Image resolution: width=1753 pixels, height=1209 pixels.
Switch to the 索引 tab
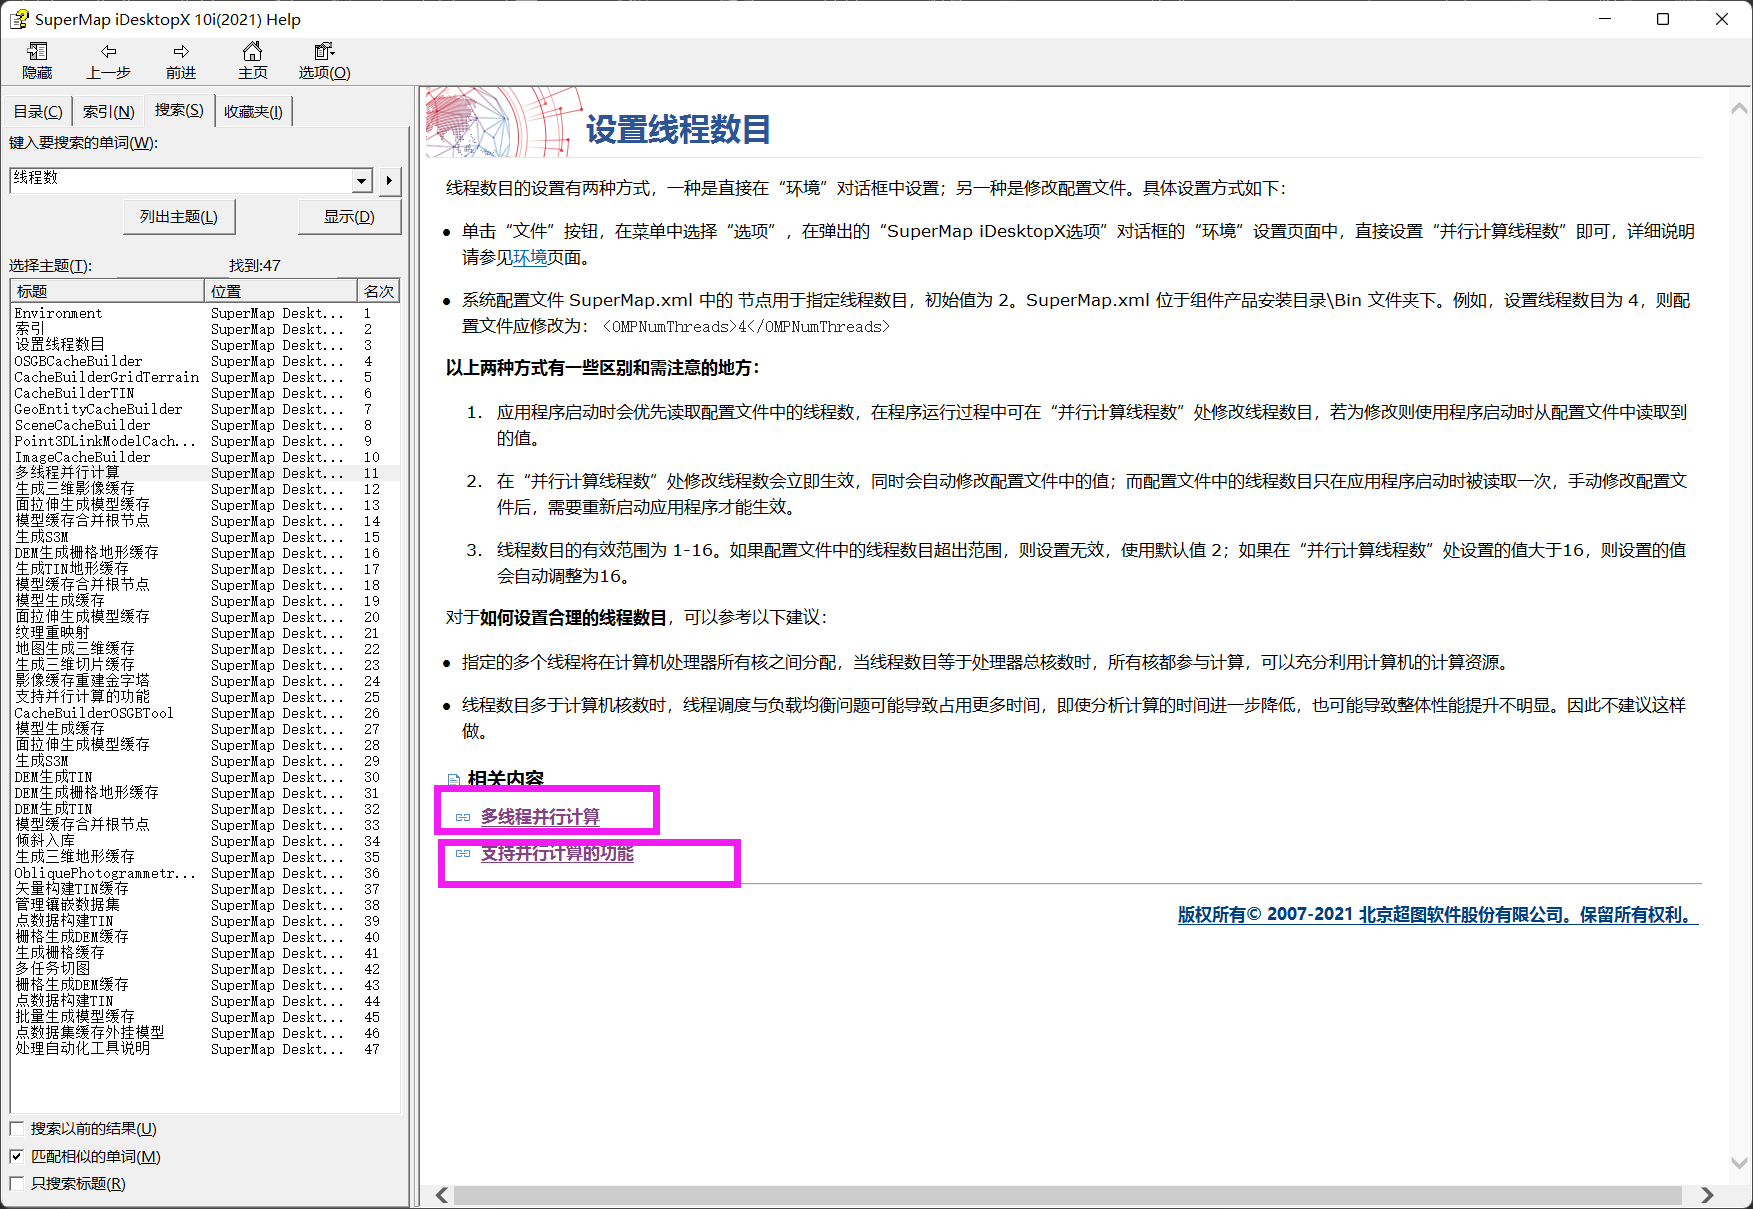coord(108,112)
